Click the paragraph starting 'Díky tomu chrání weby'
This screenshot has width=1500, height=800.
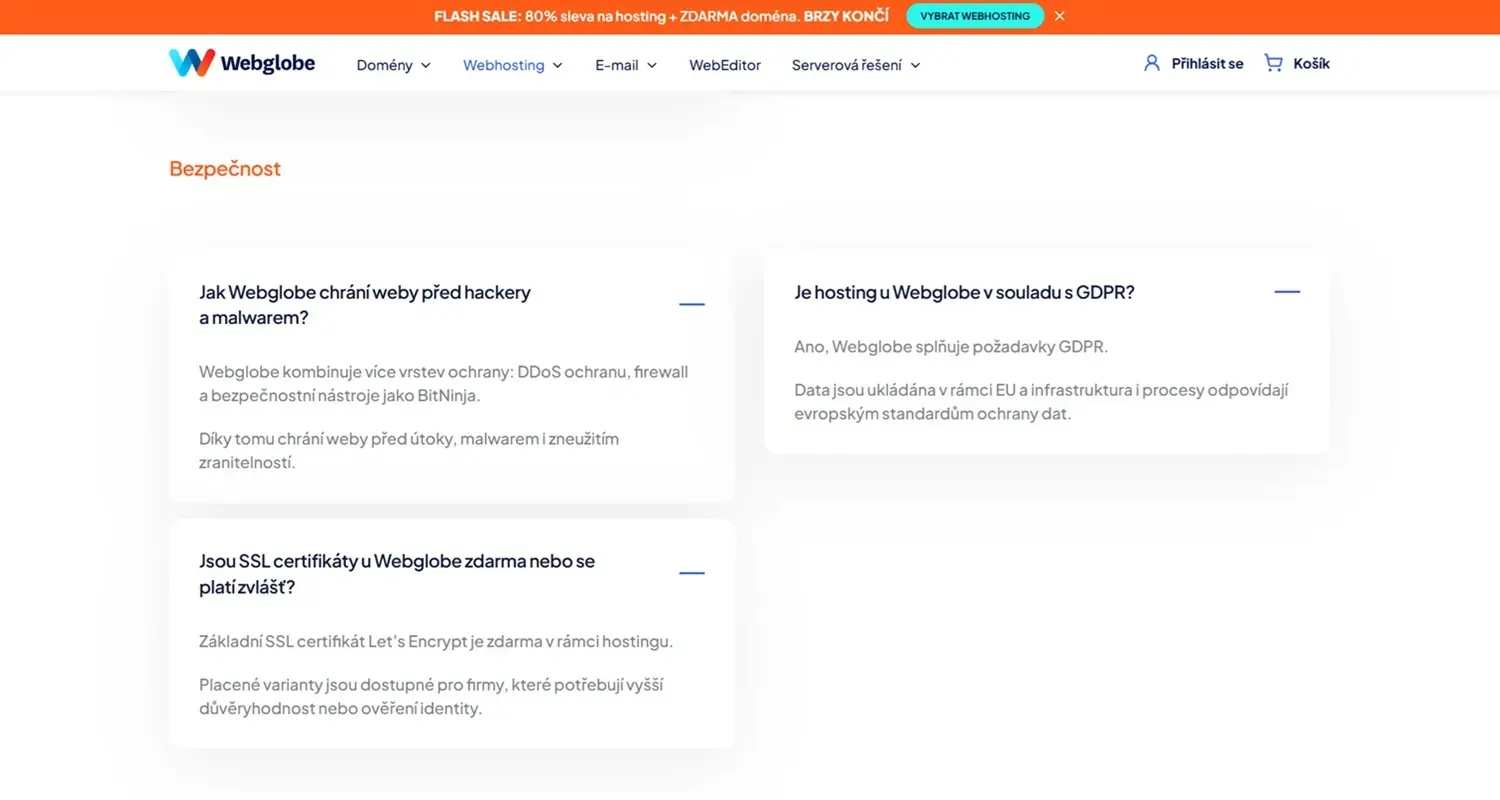tap(409, 451)
